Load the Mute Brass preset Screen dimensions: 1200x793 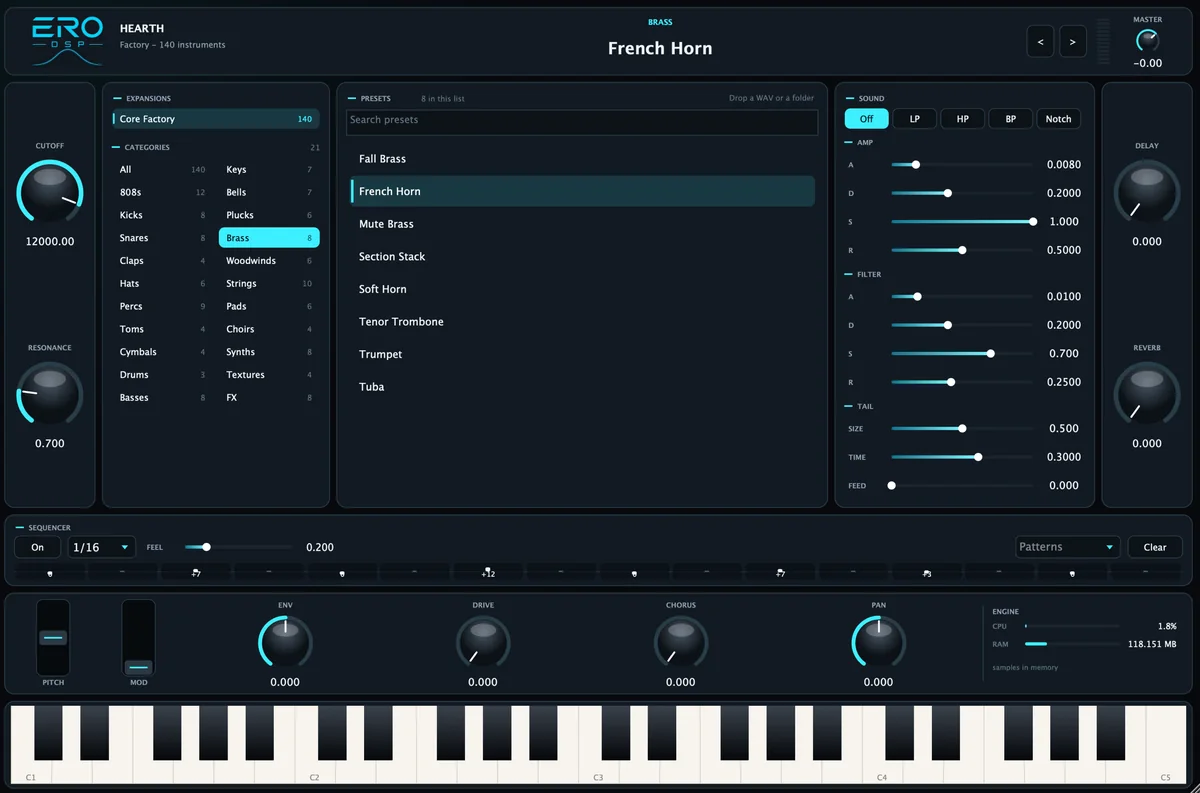click(x=583, y=224)
